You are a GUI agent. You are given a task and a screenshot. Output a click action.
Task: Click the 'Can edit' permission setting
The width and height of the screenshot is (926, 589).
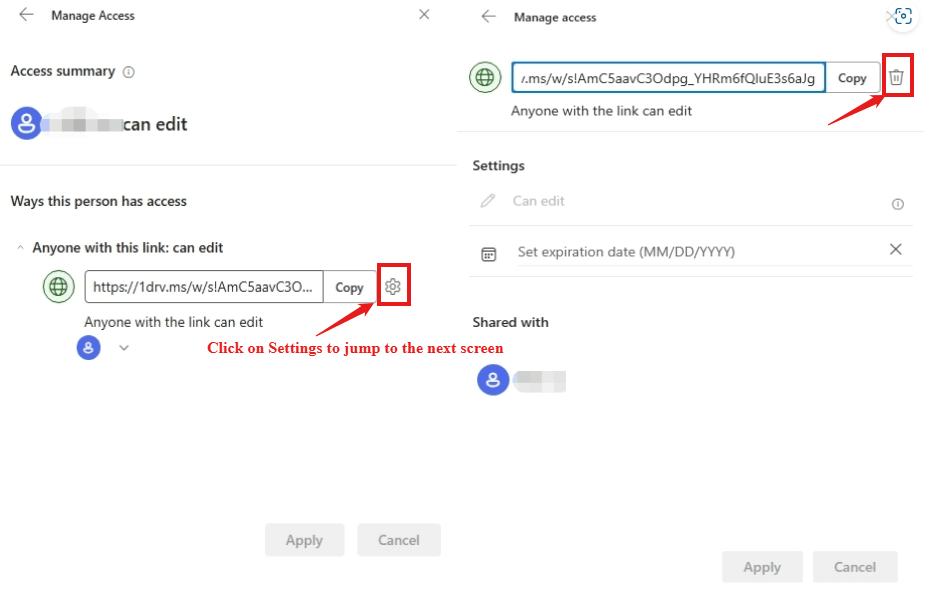[539, 201]
